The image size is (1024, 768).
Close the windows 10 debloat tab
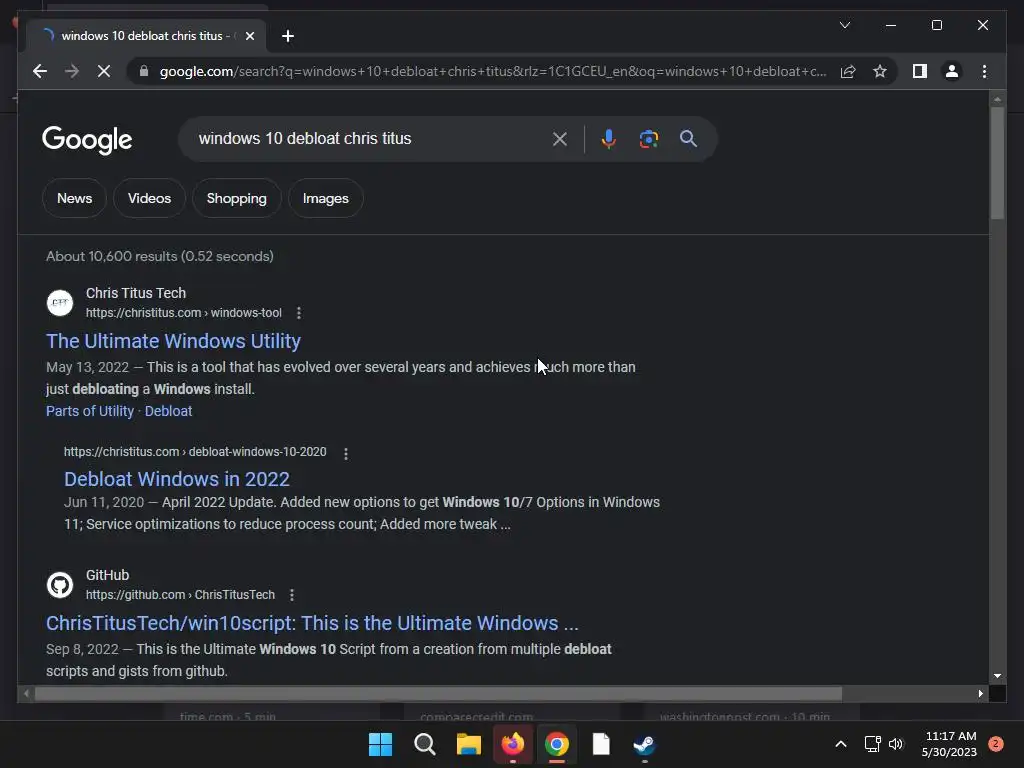249,36
